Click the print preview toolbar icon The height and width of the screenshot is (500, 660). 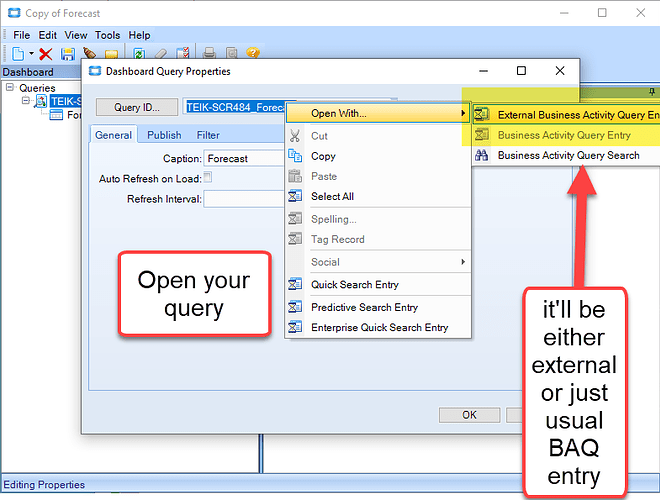(x=232, y=53)
